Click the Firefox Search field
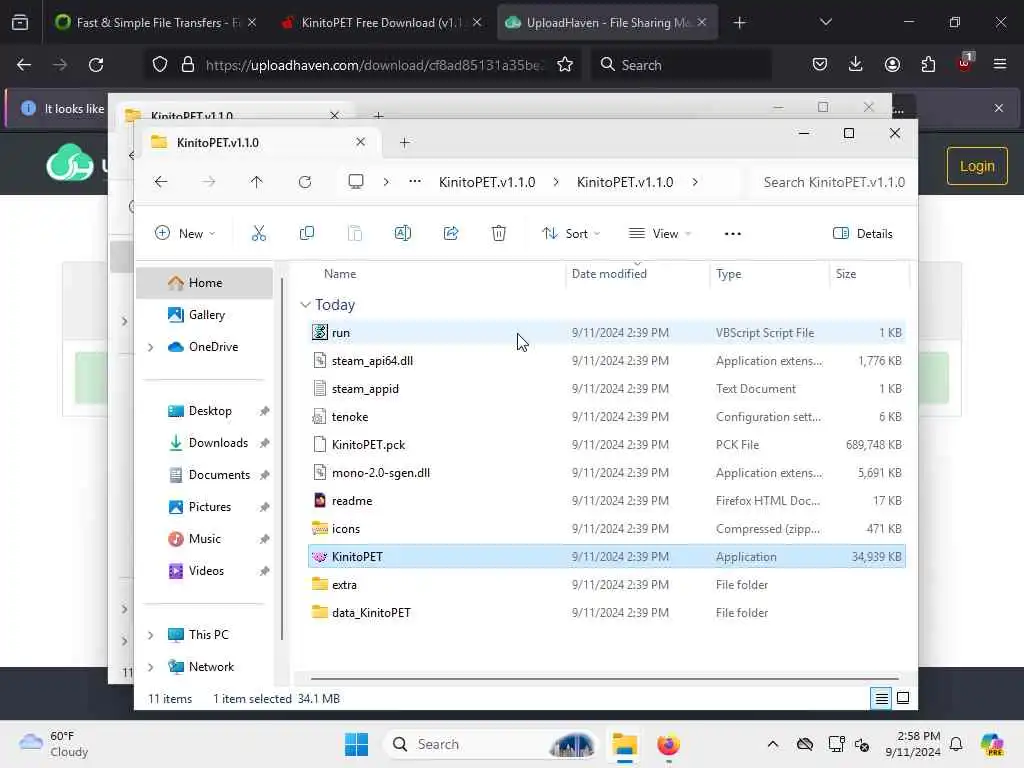This screenshot has width=1024, height=768. tap(681, 65)
